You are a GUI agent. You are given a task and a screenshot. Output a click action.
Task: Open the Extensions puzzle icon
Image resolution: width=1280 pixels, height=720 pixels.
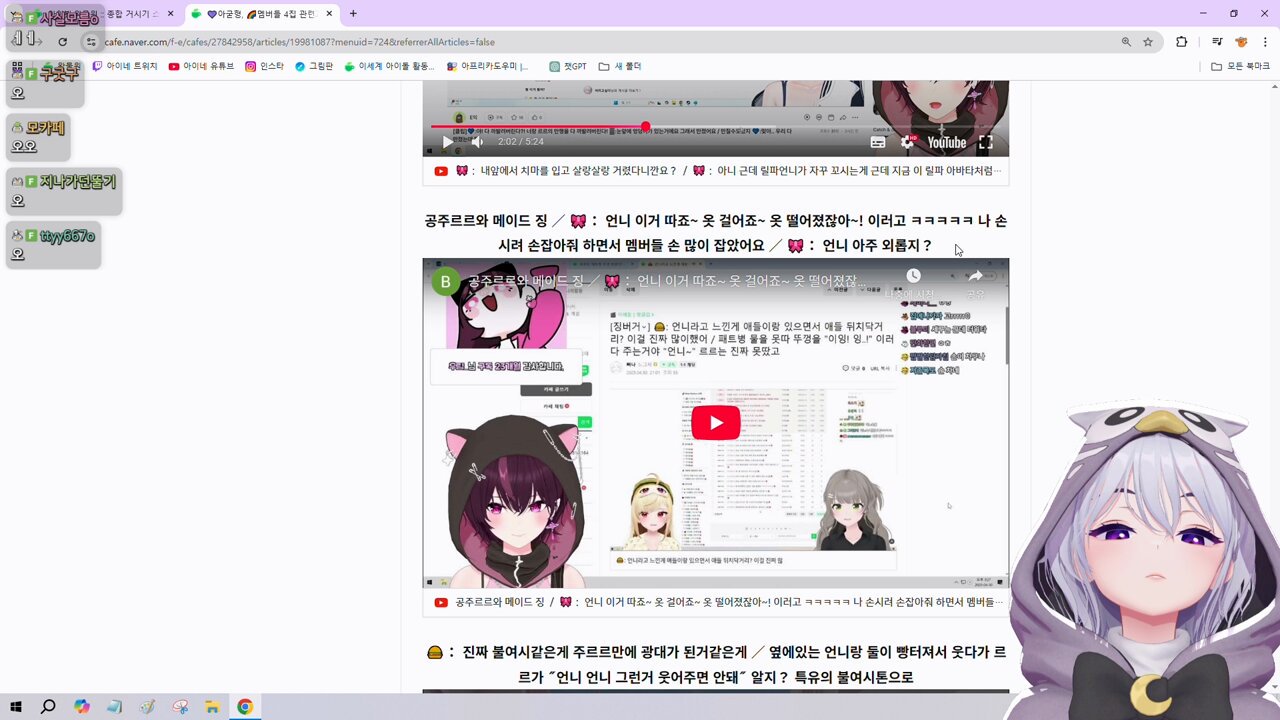[x=1182, y=42]
